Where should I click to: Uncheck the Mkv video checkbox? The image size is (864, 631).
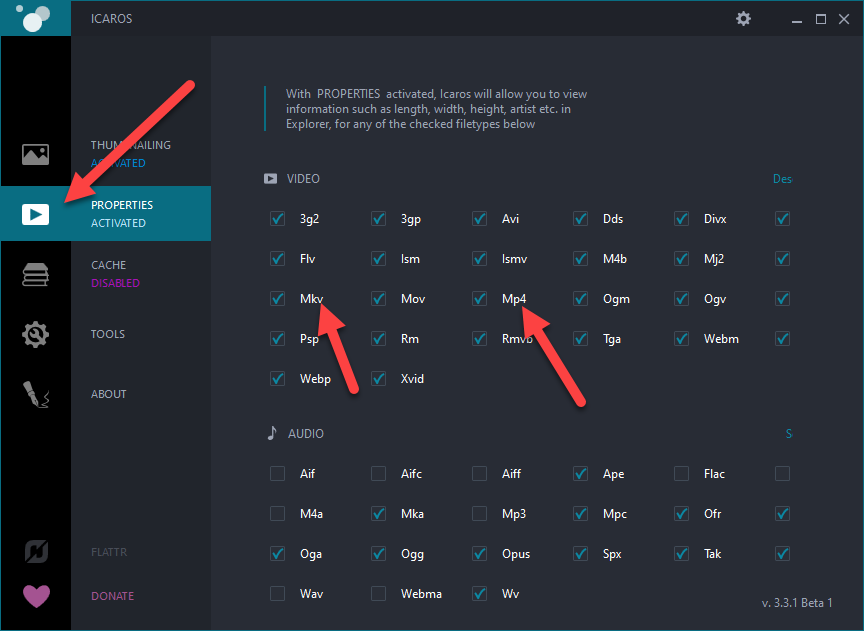tap(277, 299)
